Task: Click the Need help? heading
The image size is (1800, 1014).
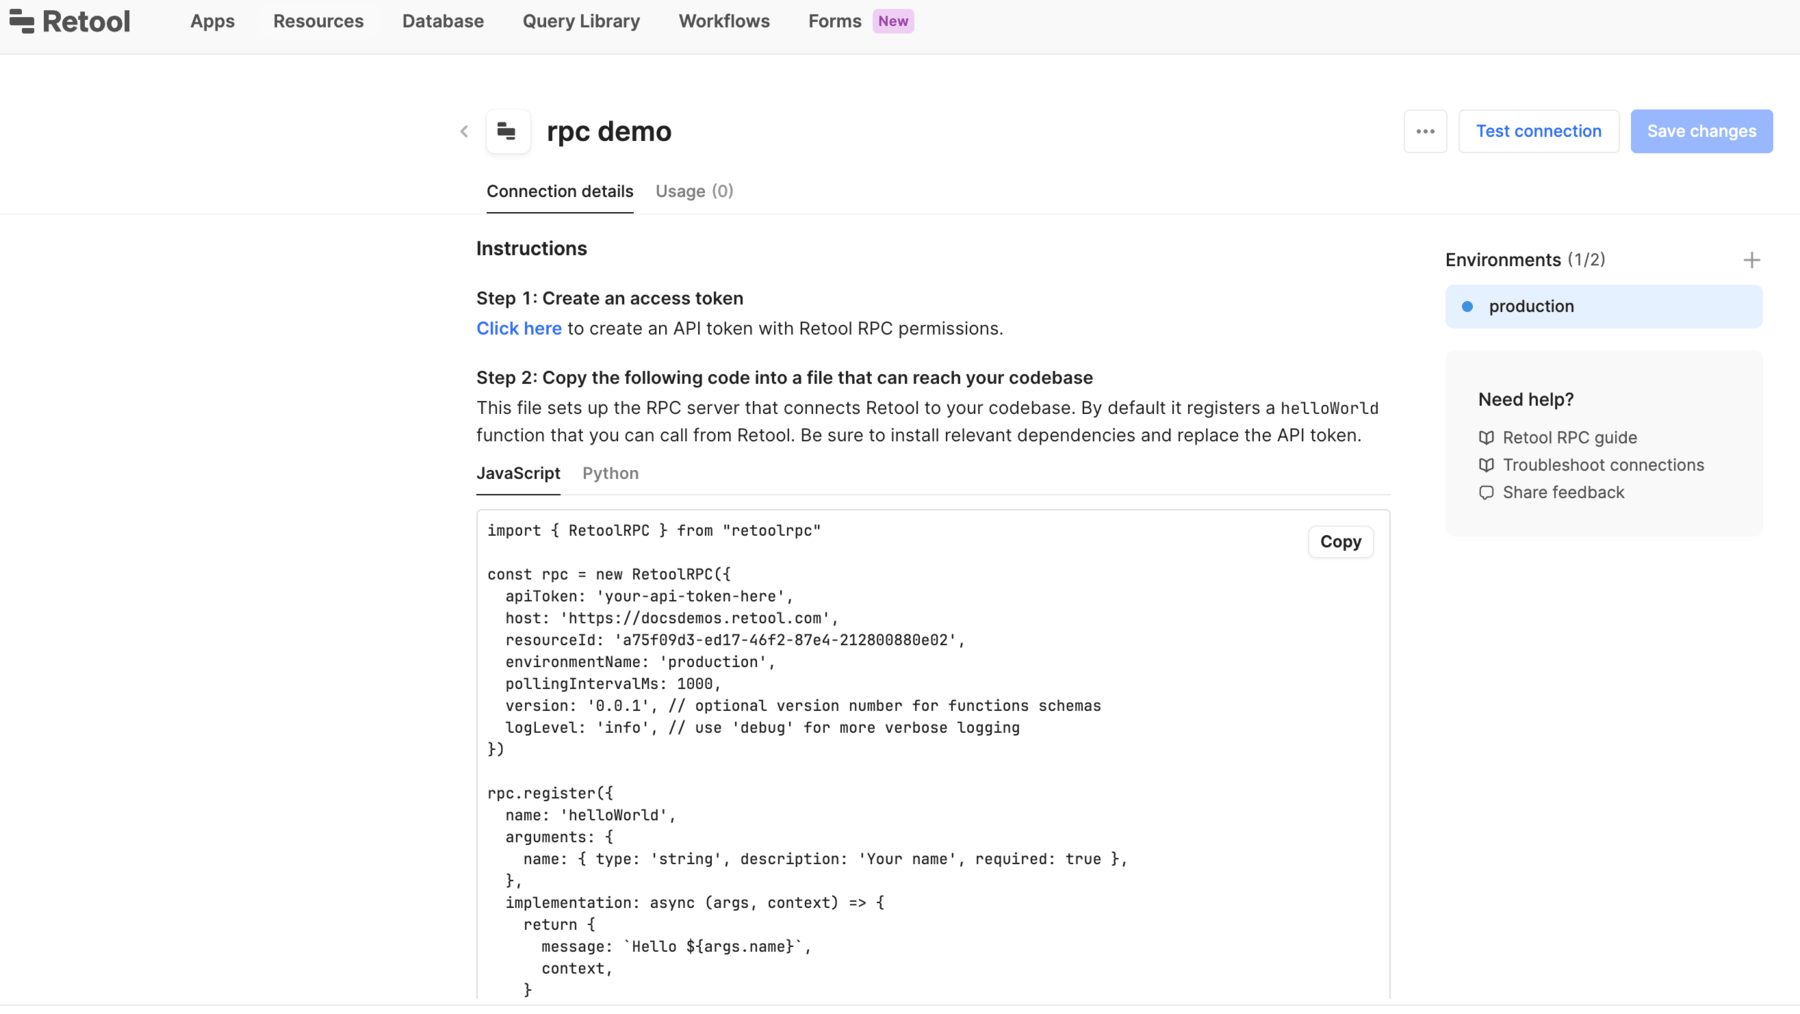Action: (x=1525, y=400)
